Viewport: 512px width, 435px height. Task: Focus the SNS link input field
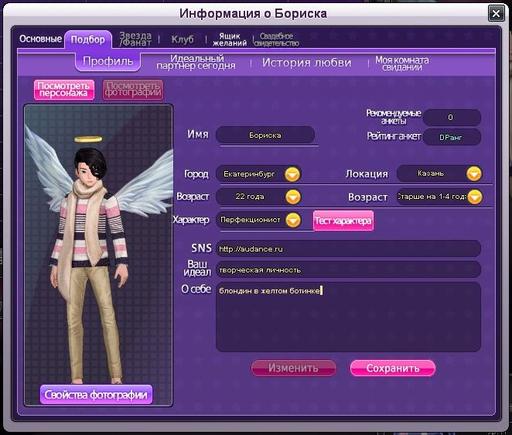[x=348, y=249]
